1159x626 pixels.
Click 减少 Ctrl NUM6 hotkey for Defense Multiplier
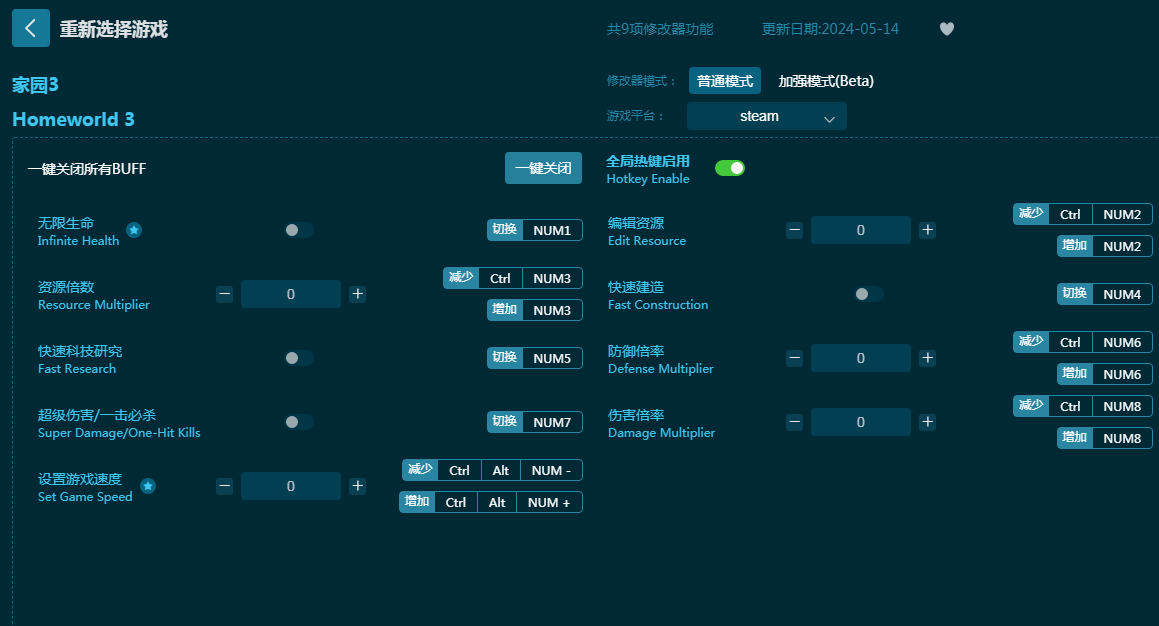(x=1083, y=342)
